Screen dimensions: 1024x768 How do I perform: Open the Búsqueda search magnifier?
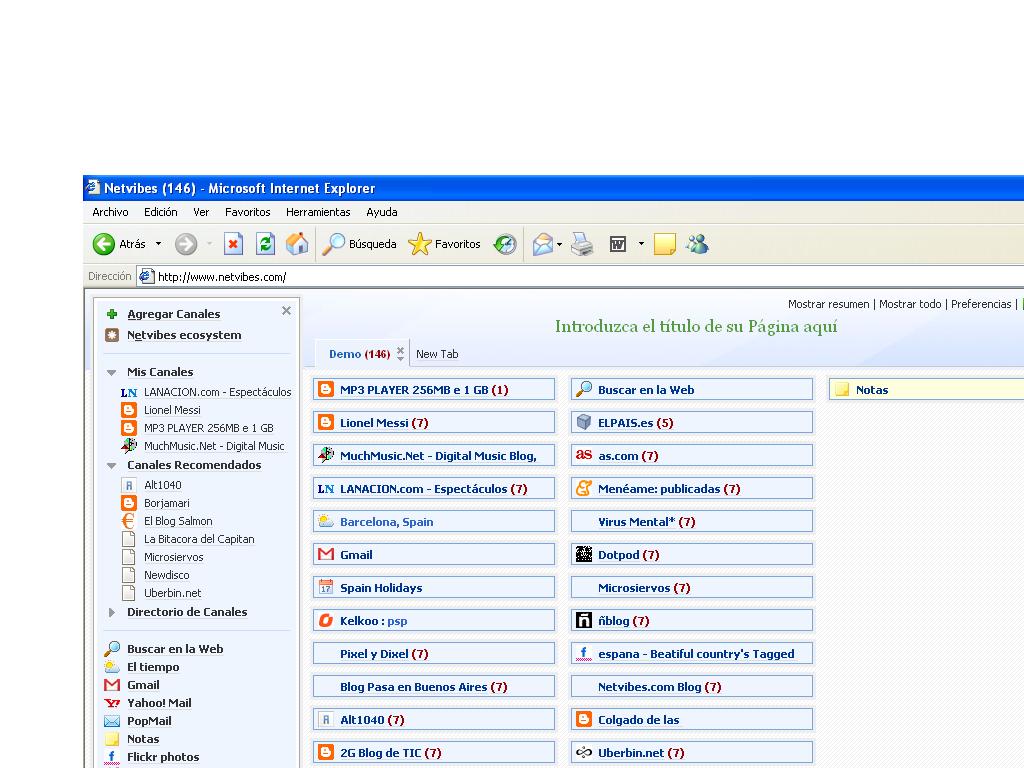[359, 244]
